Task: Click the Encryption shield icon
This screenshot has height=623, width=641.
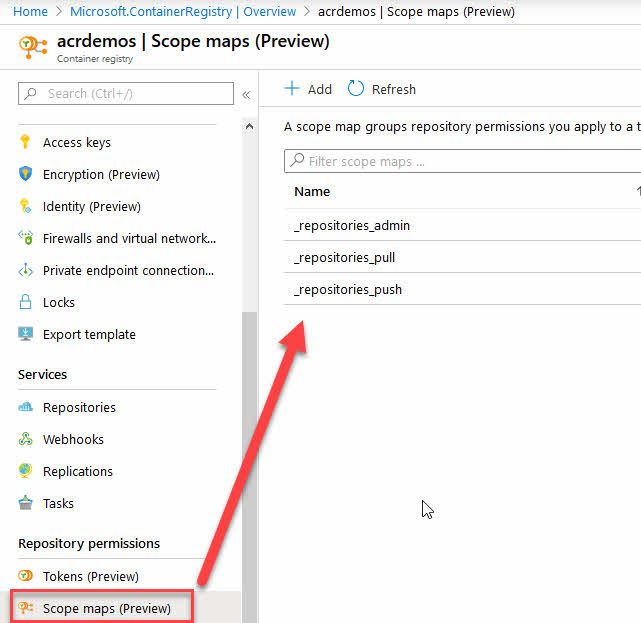Action: (26, 174)
